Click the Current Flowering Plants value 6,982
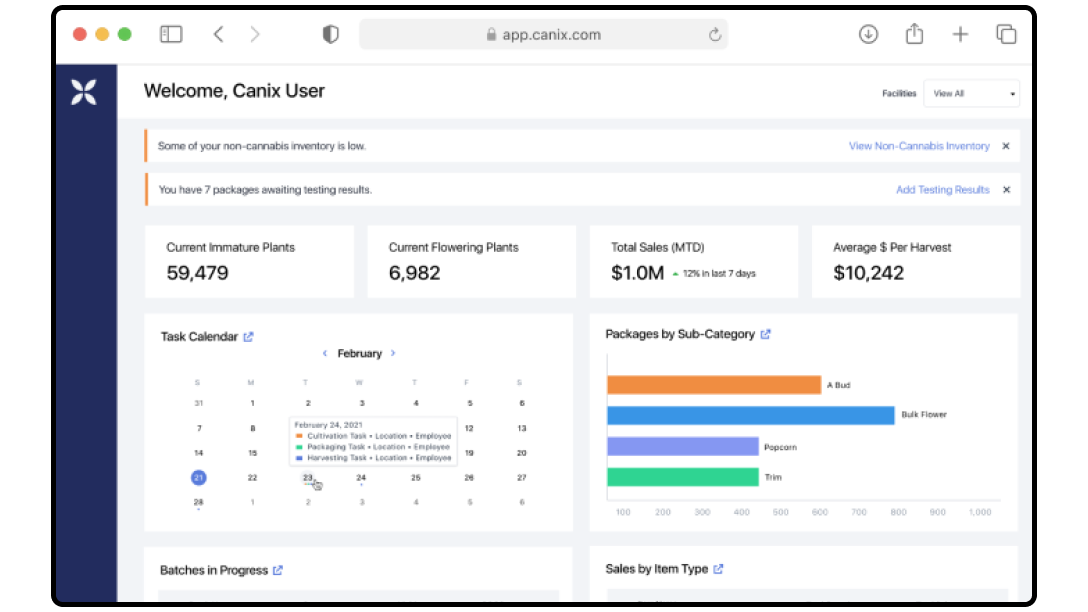Image resolution: width=1088 pixels, height=612 pixels. [414, 273]
